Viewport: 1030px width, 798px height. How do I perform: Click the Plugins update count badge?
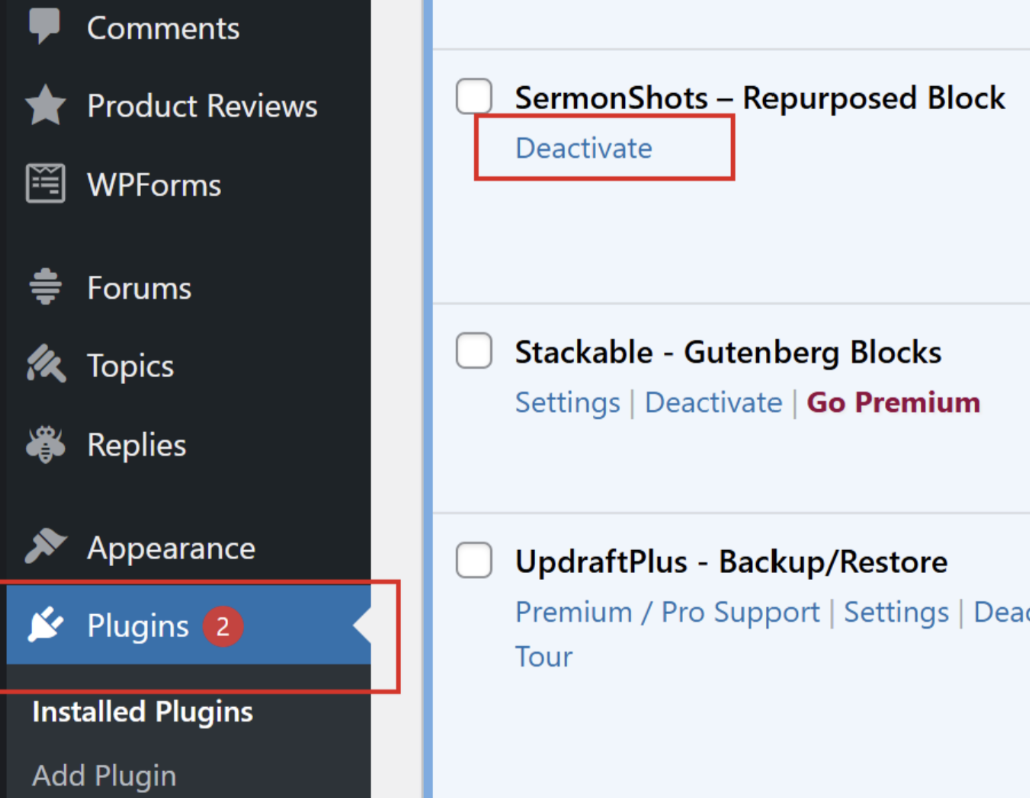(x=223, y=627)
